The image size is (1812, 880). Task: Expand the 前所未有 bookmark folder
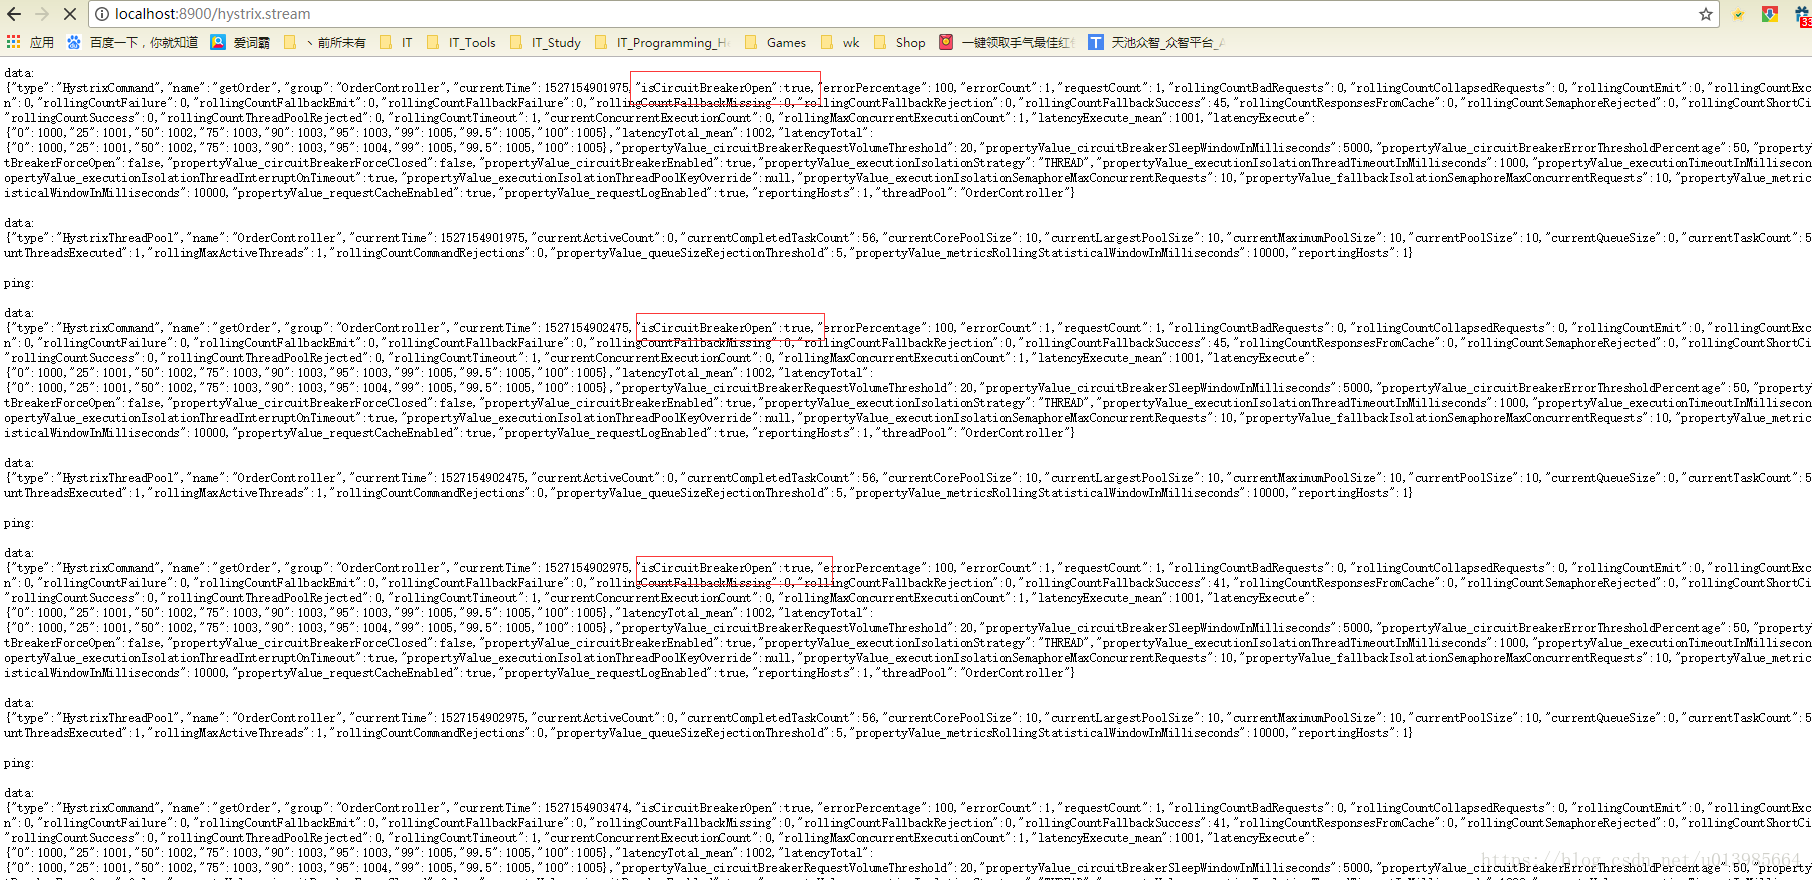[x=325, y=42]
